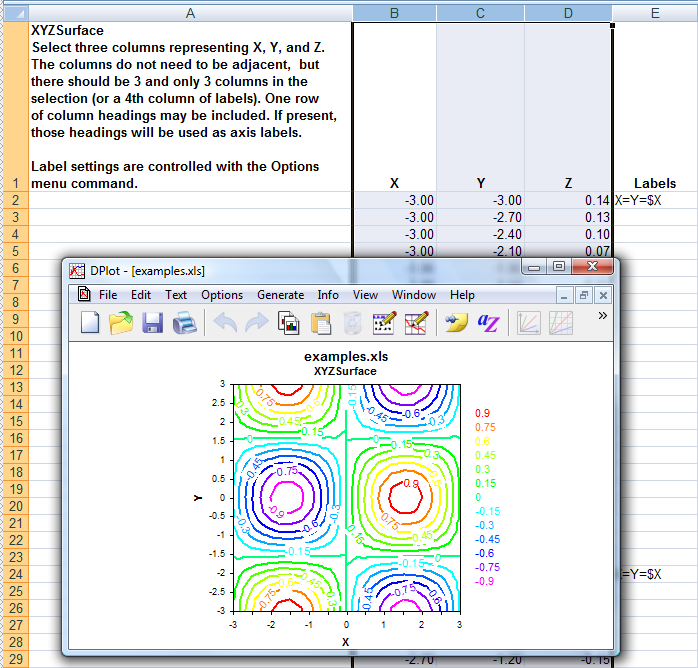Click the red 0.9 legend entry
698x668 pixels.
pos(483,413)
